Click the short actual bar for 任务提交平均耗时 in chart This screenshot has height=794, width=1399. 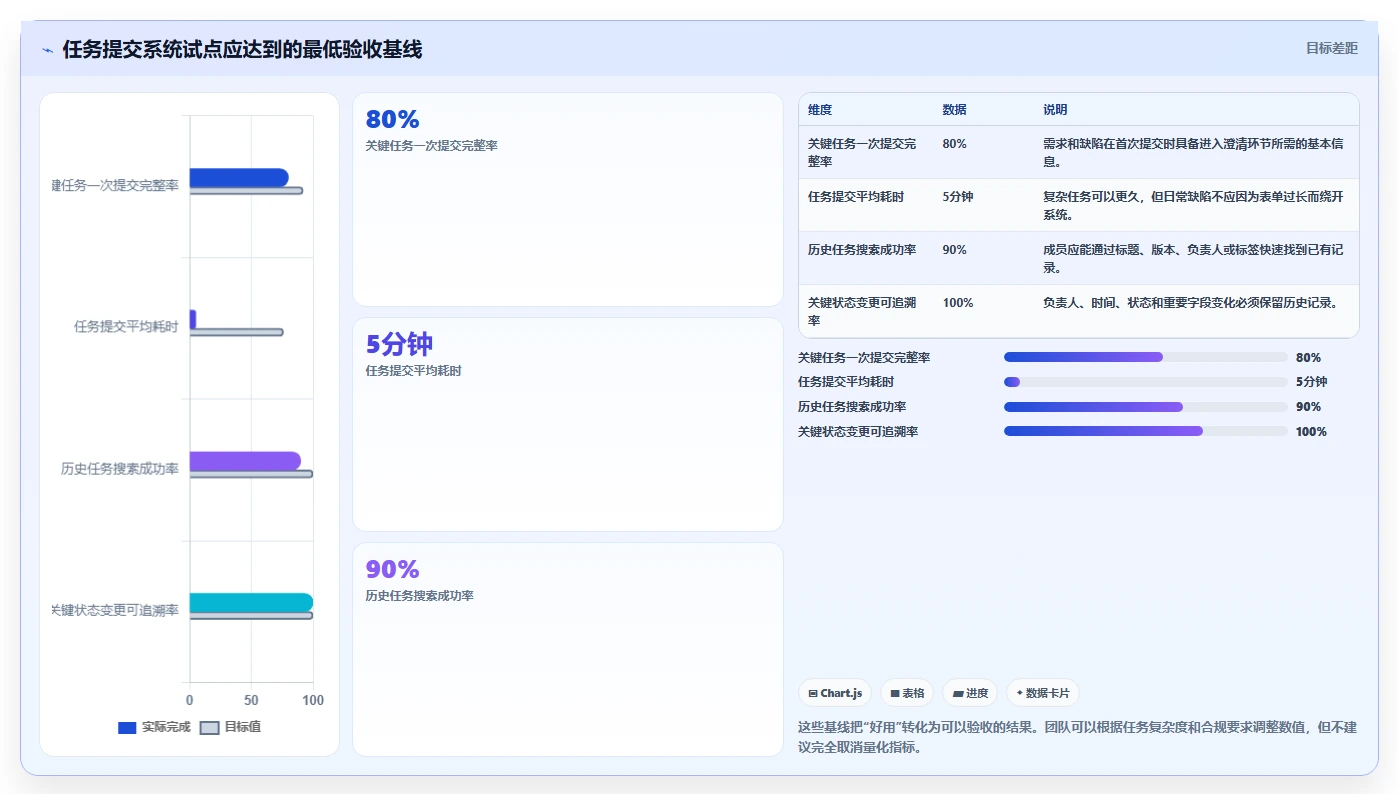pyautogui.click(x=193, y=319)
